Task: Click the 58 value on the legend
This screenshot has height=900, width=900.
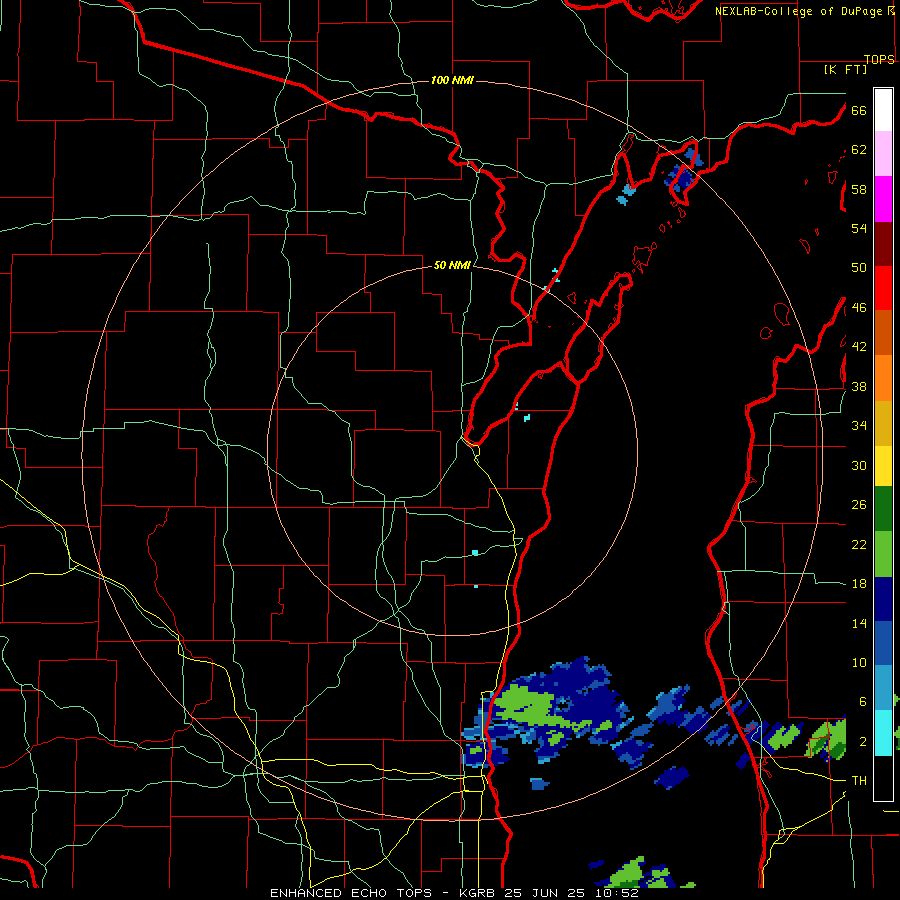Action: click(859, 189)
